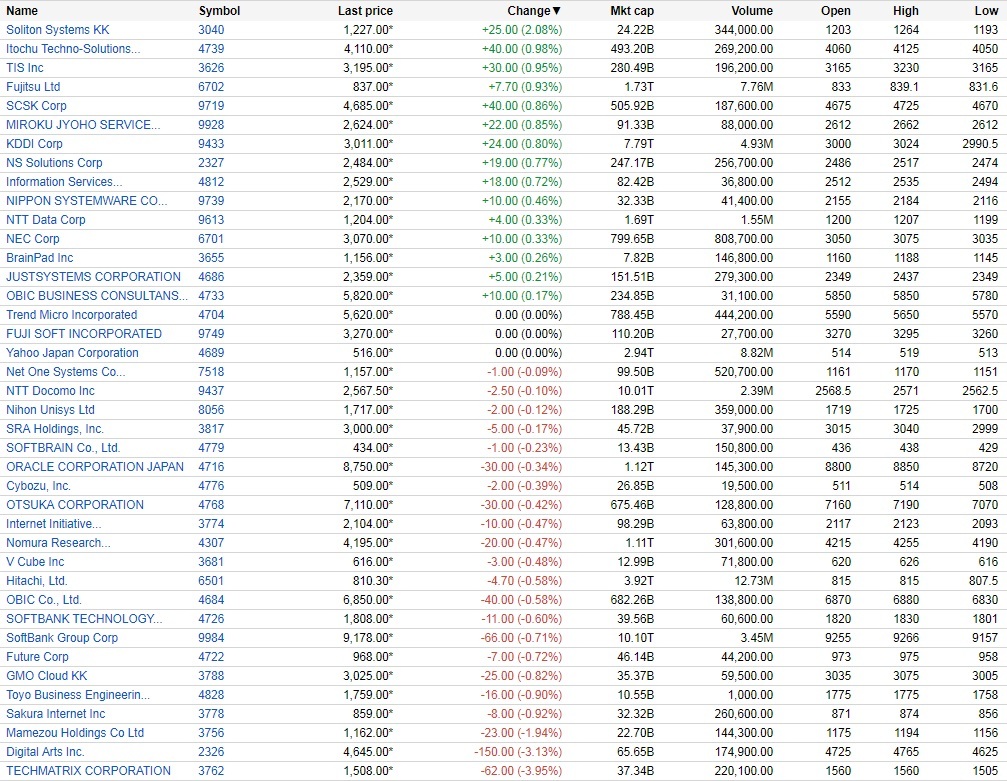Open Itochu Techno-Solutions company link
The width and height of the screenshot is (1007, 781).
pos(73,49)
